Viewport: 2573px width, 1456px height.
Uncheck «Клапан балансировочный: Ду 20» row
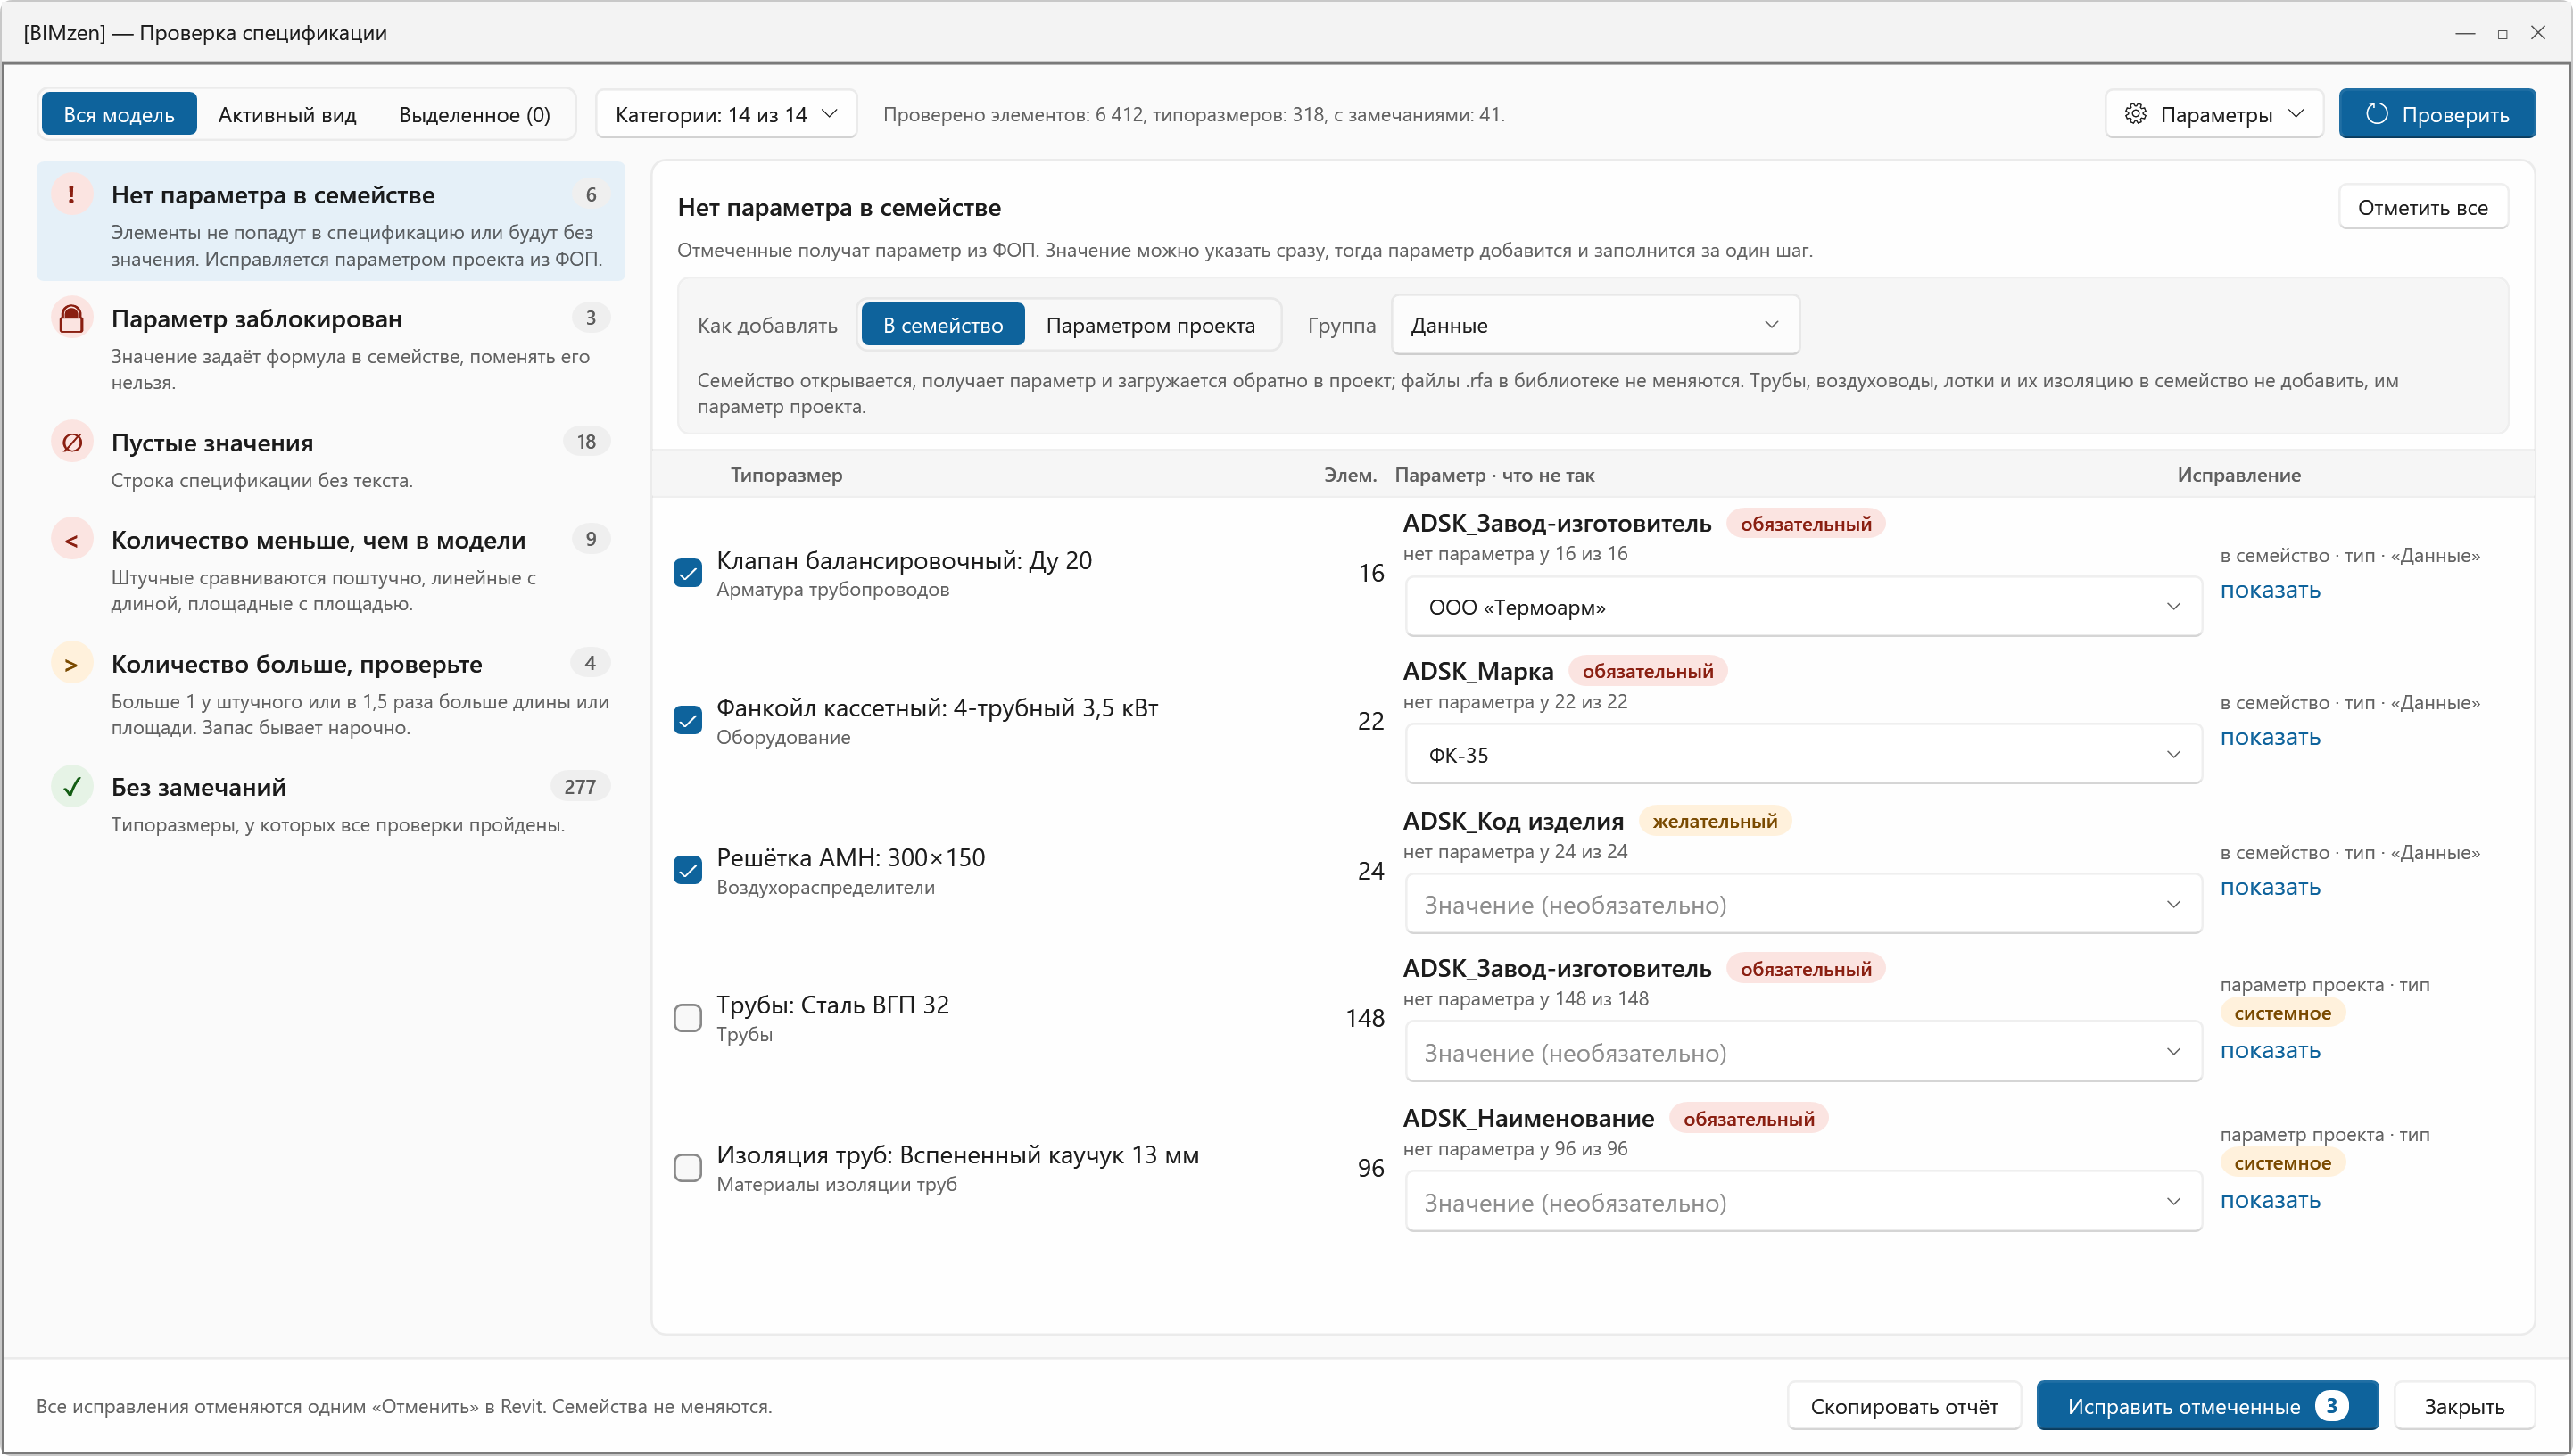pos(687,573)
